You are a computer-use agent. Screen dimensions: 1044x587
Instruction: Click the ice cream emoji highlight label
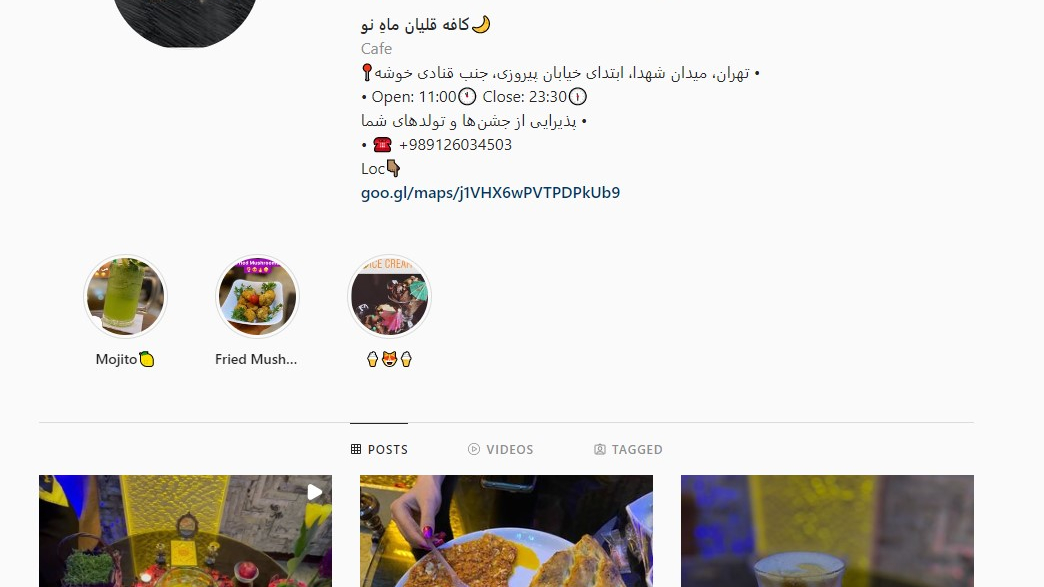pyautogui.click(x=390, y=359)
